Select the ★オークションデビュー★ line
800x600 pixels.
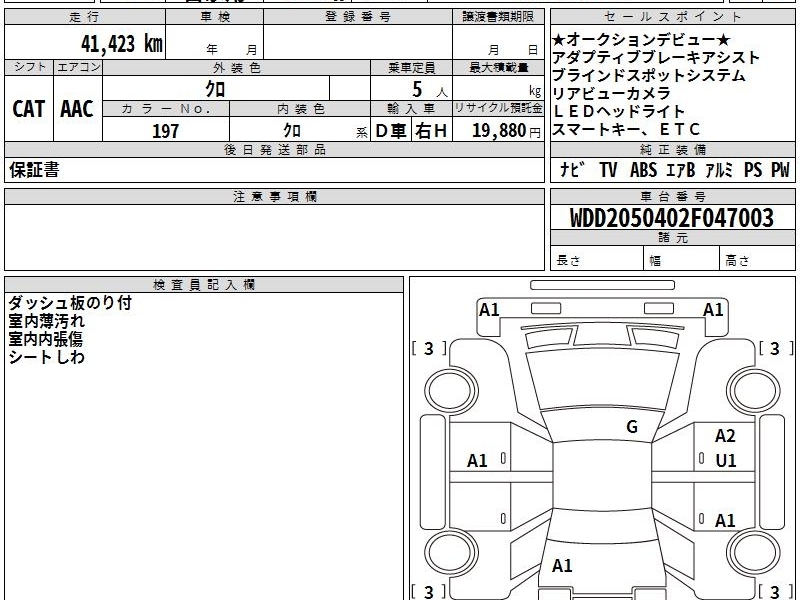point(641,39)
